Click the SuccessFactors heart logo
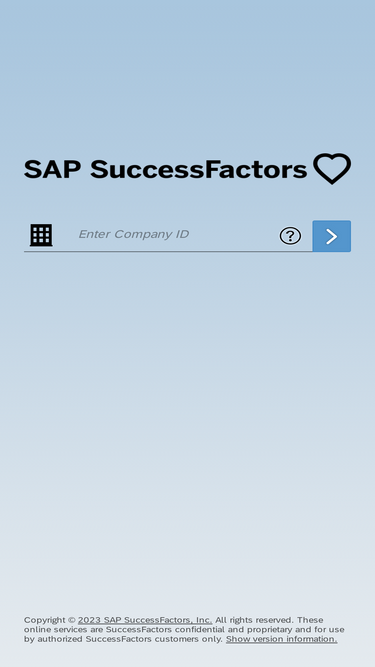The height and width of the screenshot is (667, 375). pyautogui.click(x=332, y=168)
